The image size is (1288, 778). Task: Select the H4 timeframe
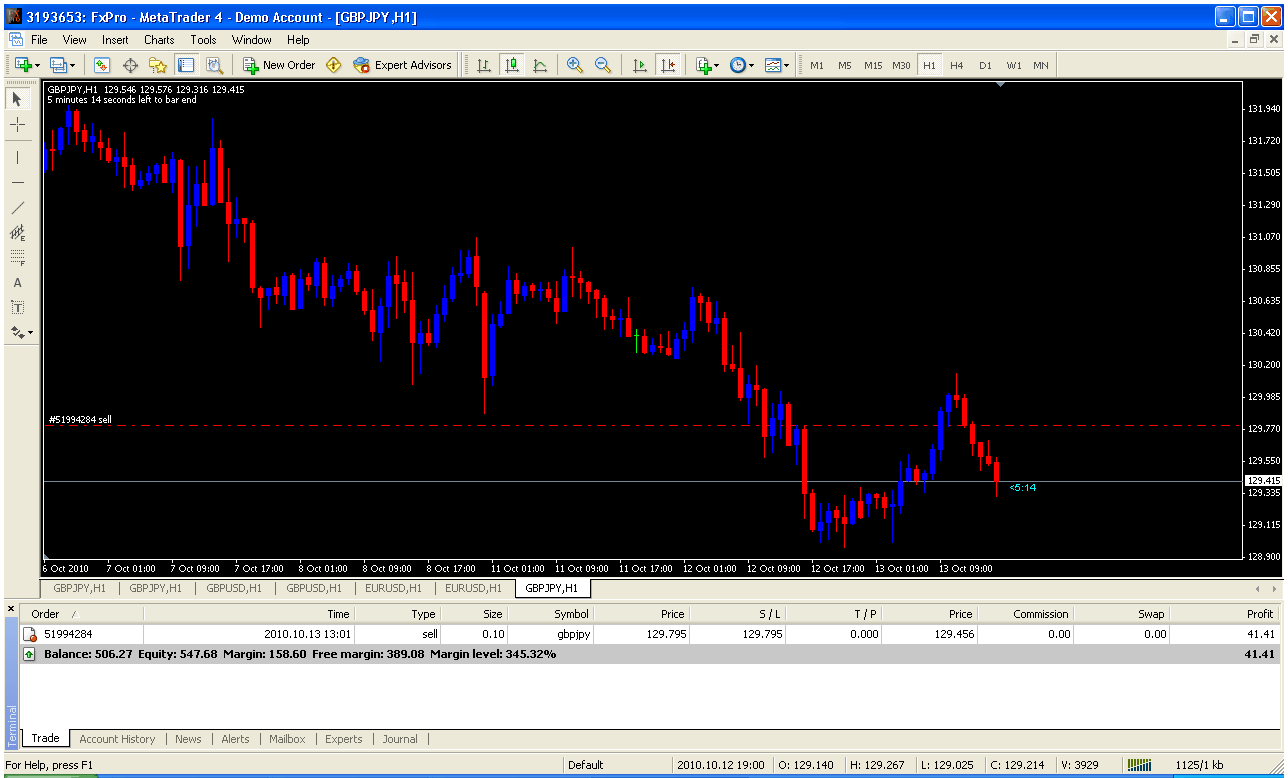pos(957,65)
